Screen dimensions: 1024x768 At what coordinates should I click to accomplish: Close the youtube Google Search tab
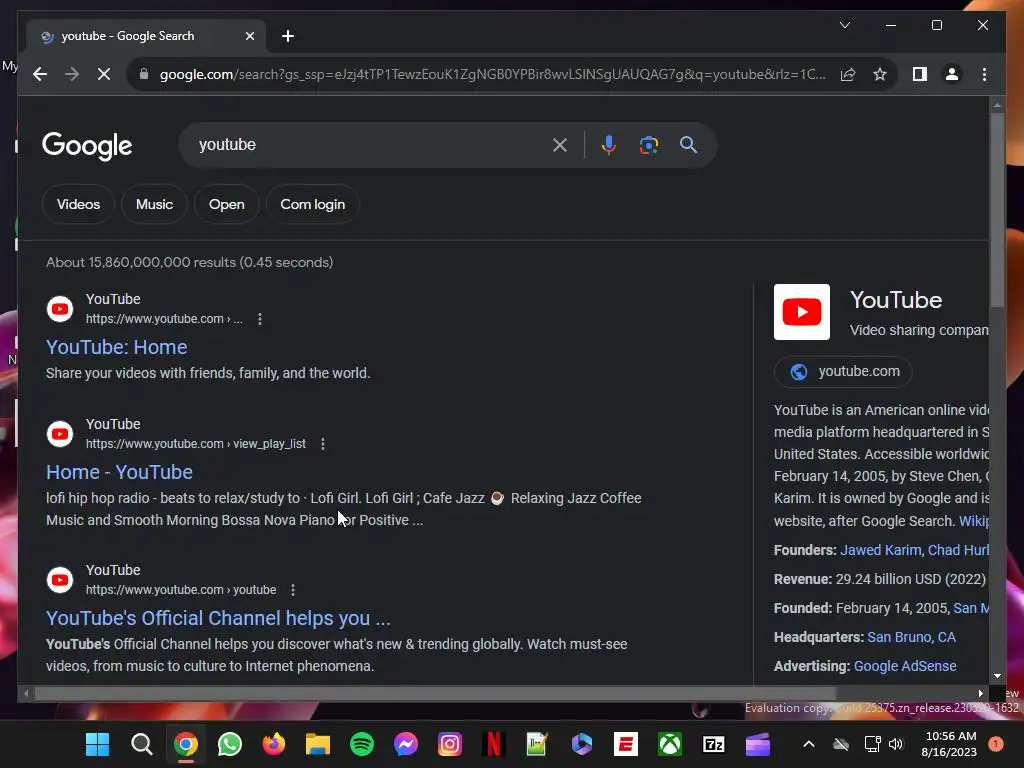tap(249, 37)
